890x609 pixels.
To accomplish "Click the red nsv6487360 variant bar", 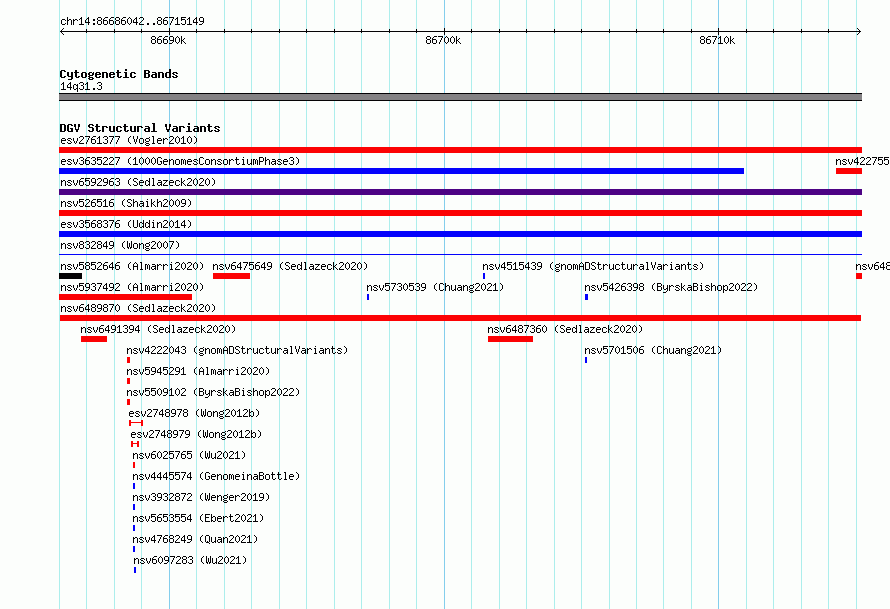I will [x=510, y=339].
